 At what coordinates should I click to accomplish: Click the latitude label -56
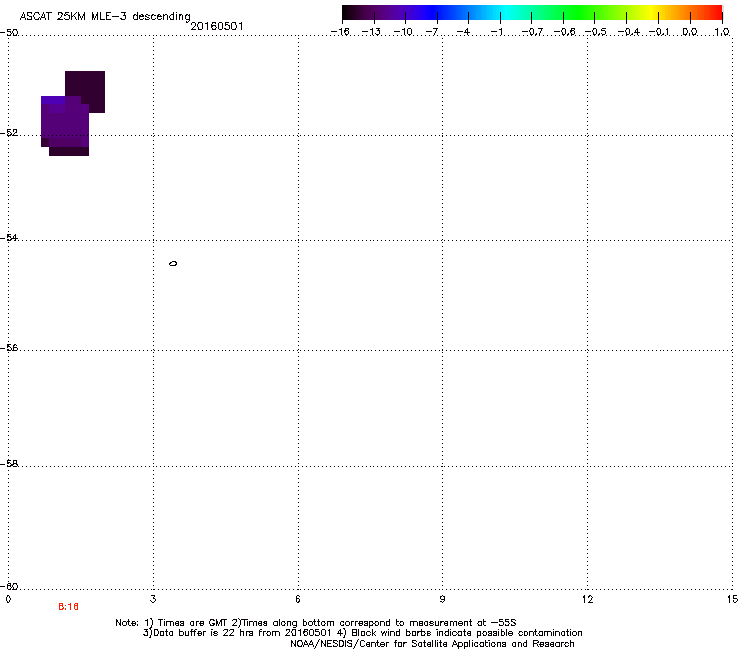9,347
